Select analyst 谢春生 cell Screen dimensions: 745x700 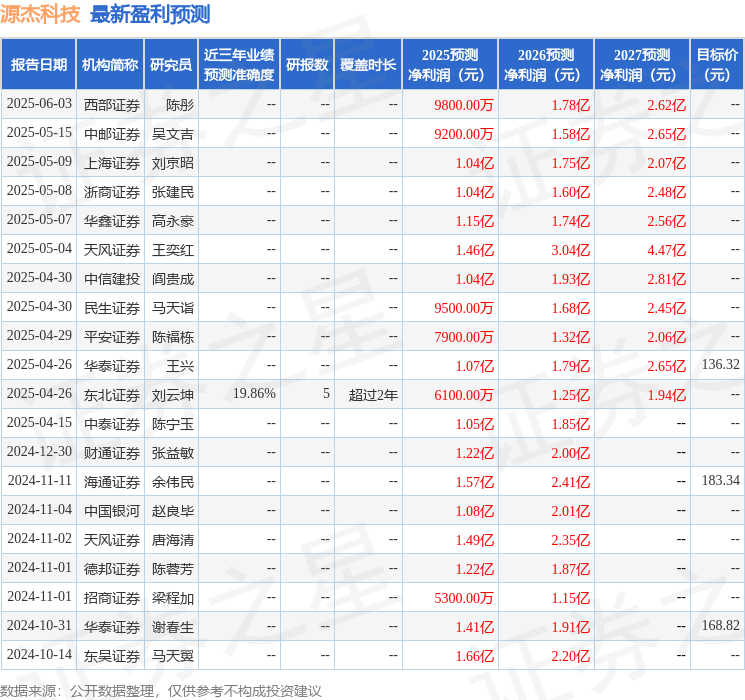coord(171,626)
